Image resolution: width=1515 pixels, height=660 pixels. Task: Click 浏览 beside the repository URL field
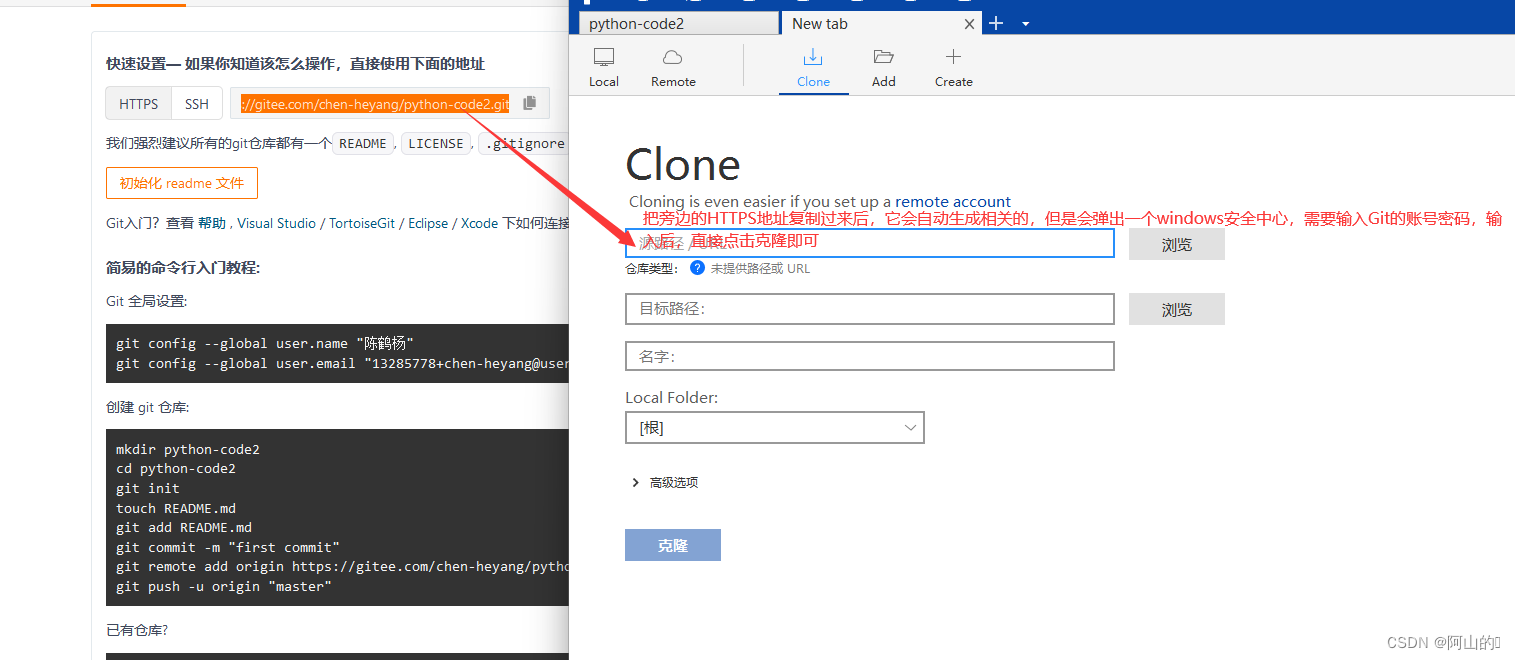(x=1176, y=243)
